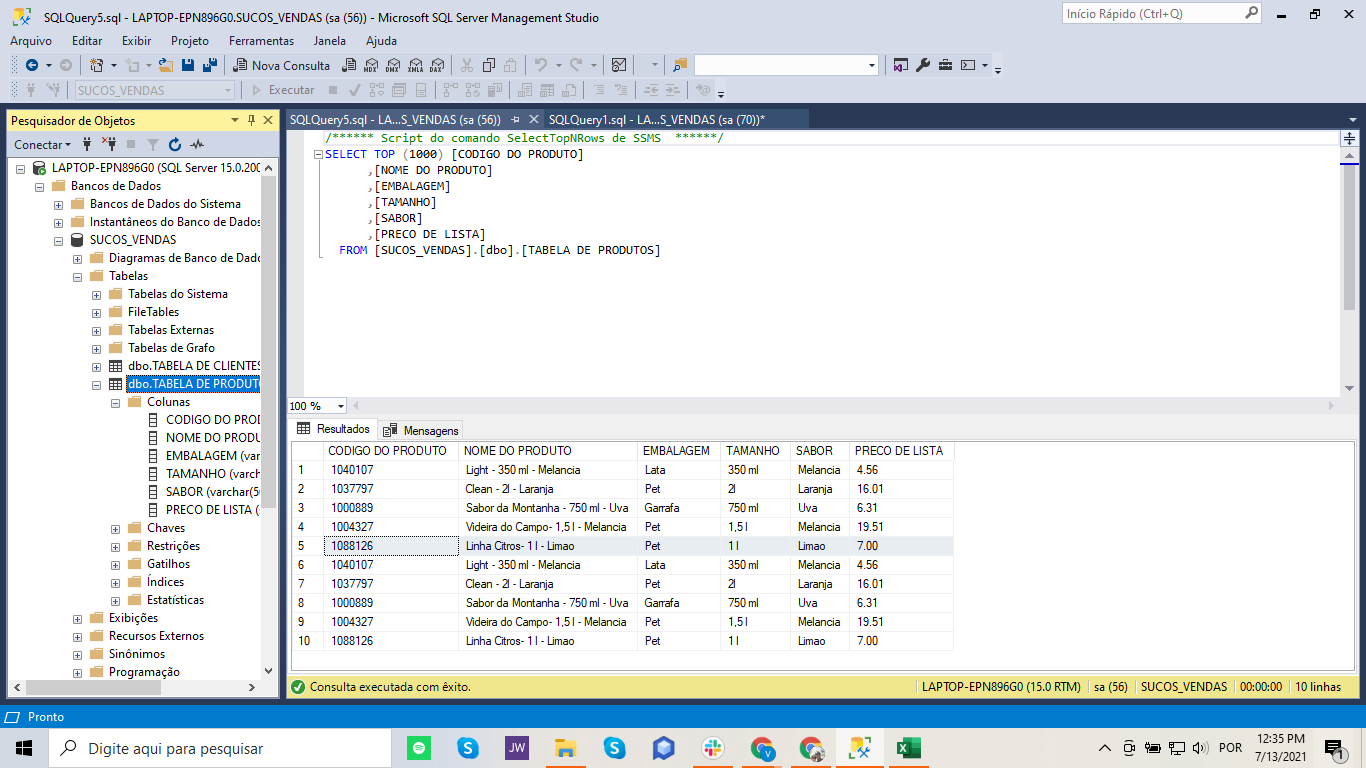Open Activity Monitor pulse icon in Object Explorer
The image size is (1366, 768).
click(x=197, y=144)
